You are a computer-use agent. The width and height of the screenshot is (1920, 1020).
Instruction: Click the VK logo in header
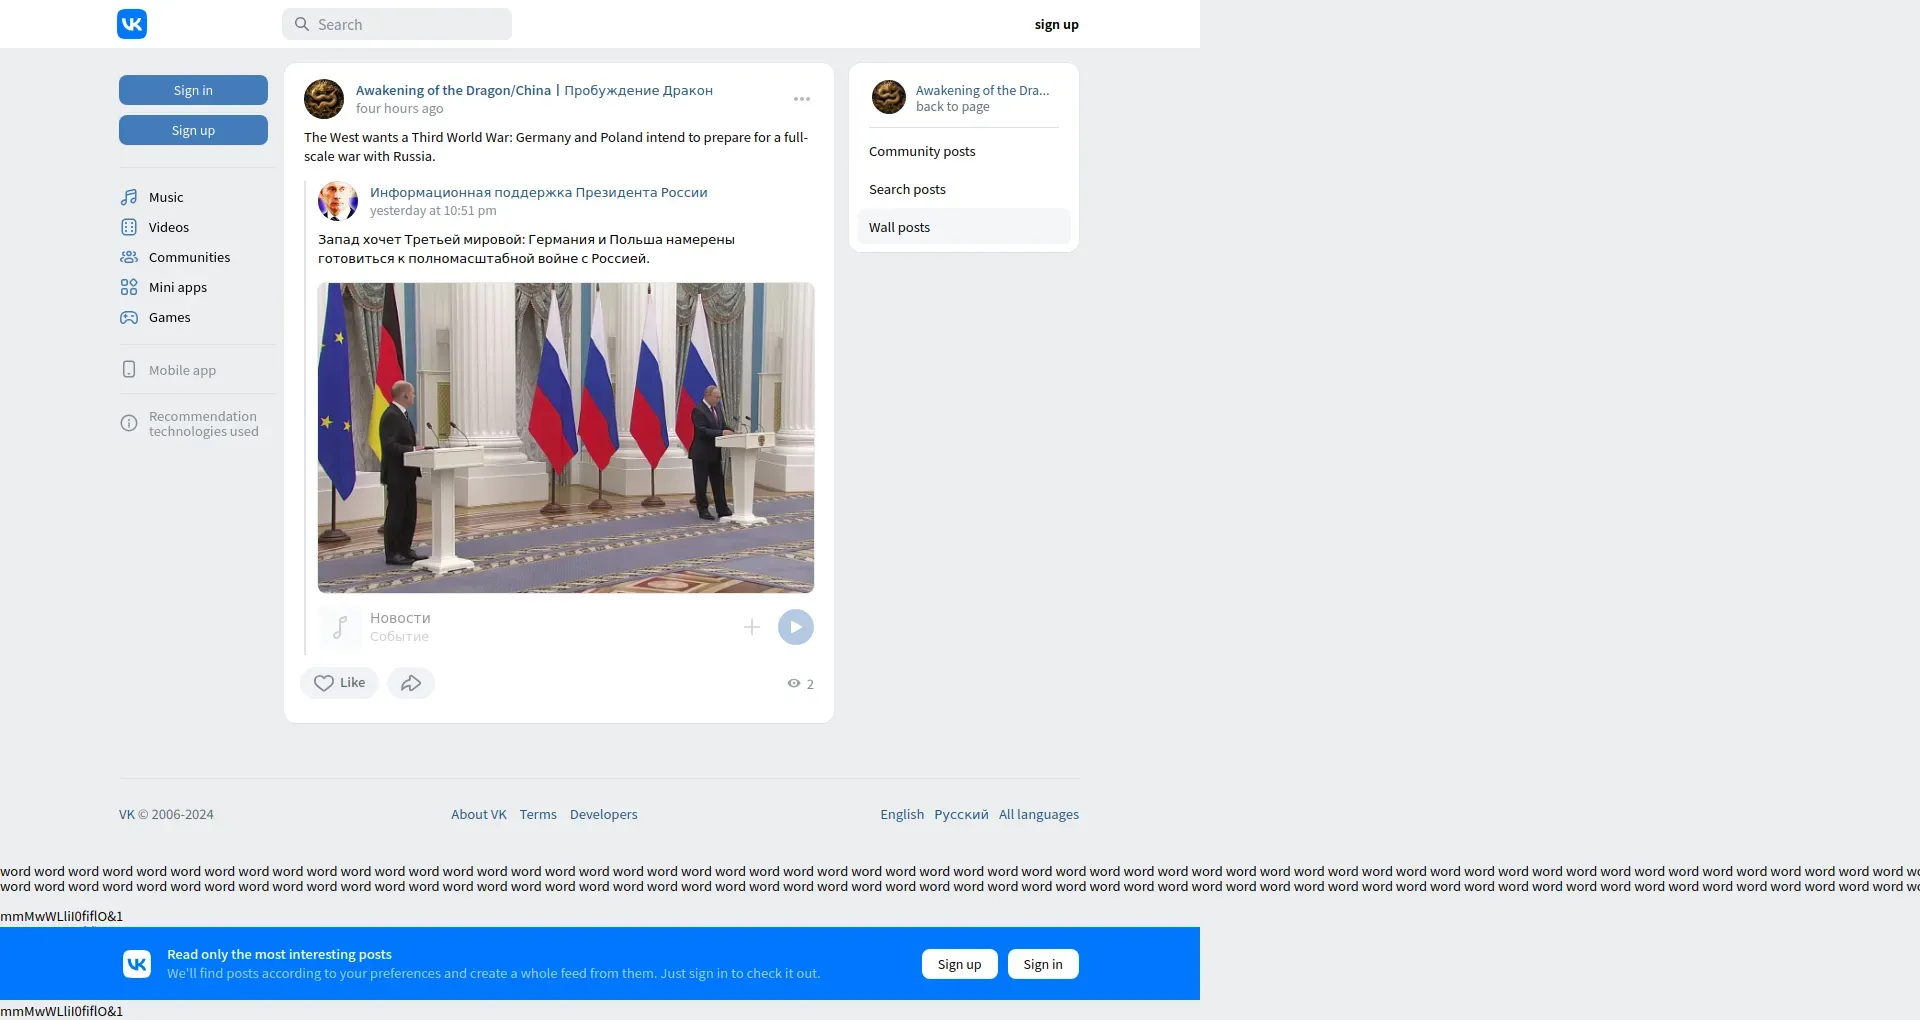[x=132, y=24]
